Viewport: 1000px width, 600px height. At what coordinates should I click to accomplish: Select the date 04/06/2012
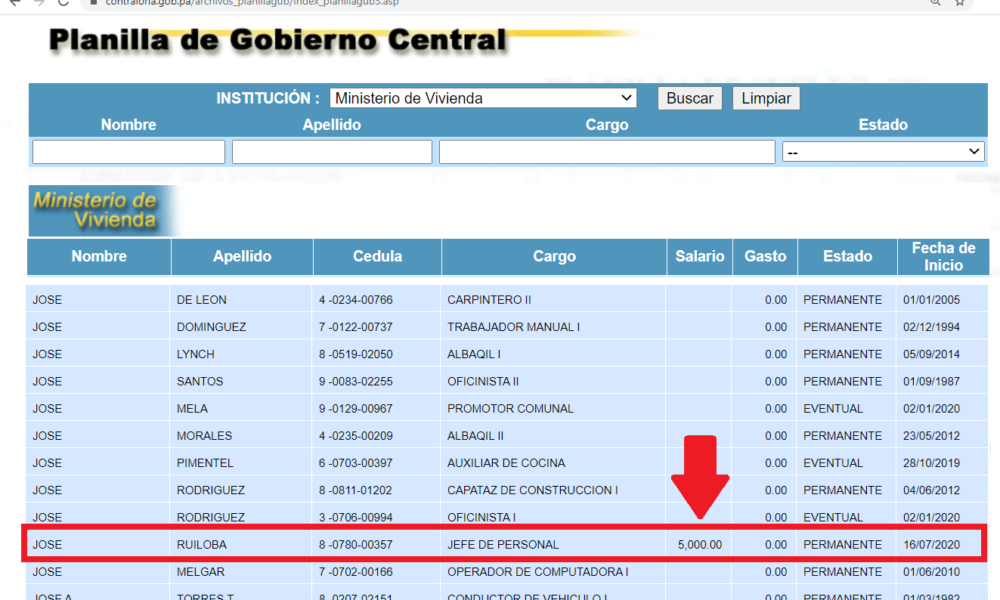point(931,490)
